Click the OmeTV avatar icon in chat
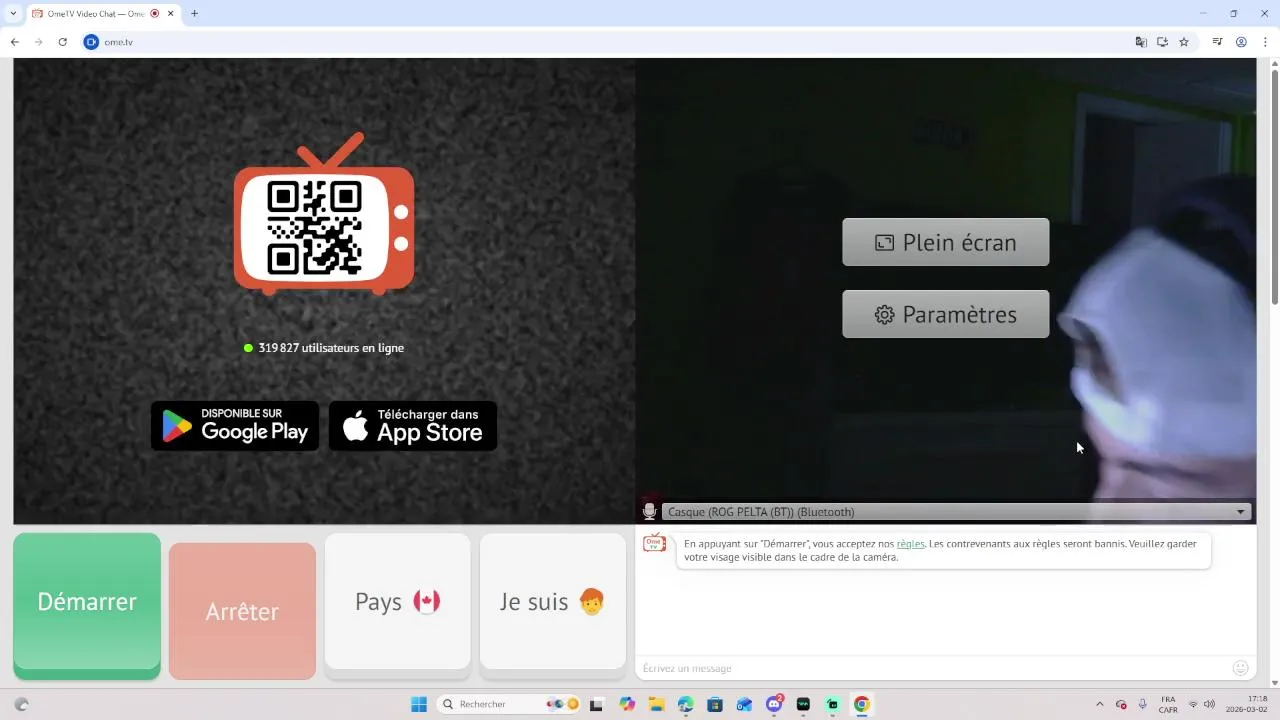The width and height of the screenshot is (1280, 720). [654, 543]
